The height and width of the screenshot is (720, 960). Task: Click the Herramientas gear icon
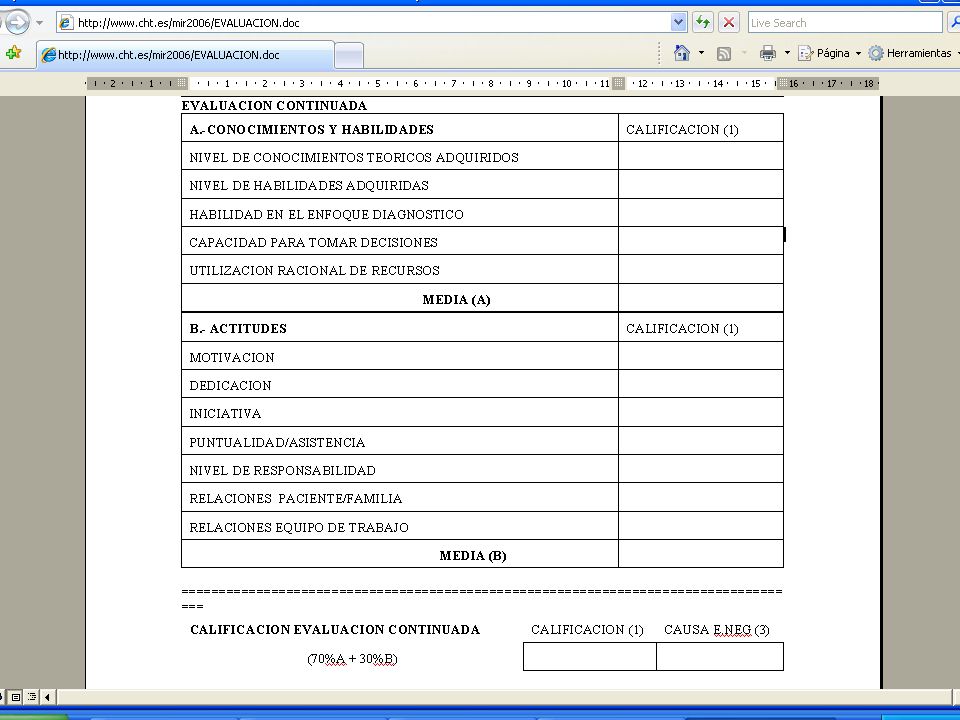click(876, 53)
